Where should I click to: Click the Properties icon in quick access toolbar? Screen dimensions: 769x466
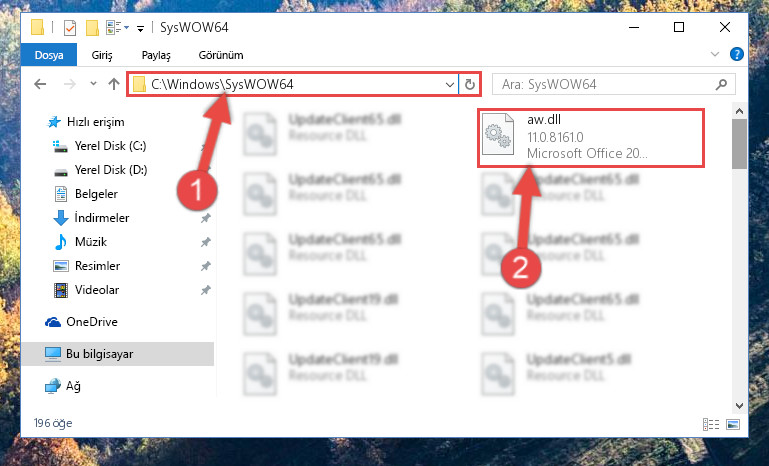coord(70,27)
